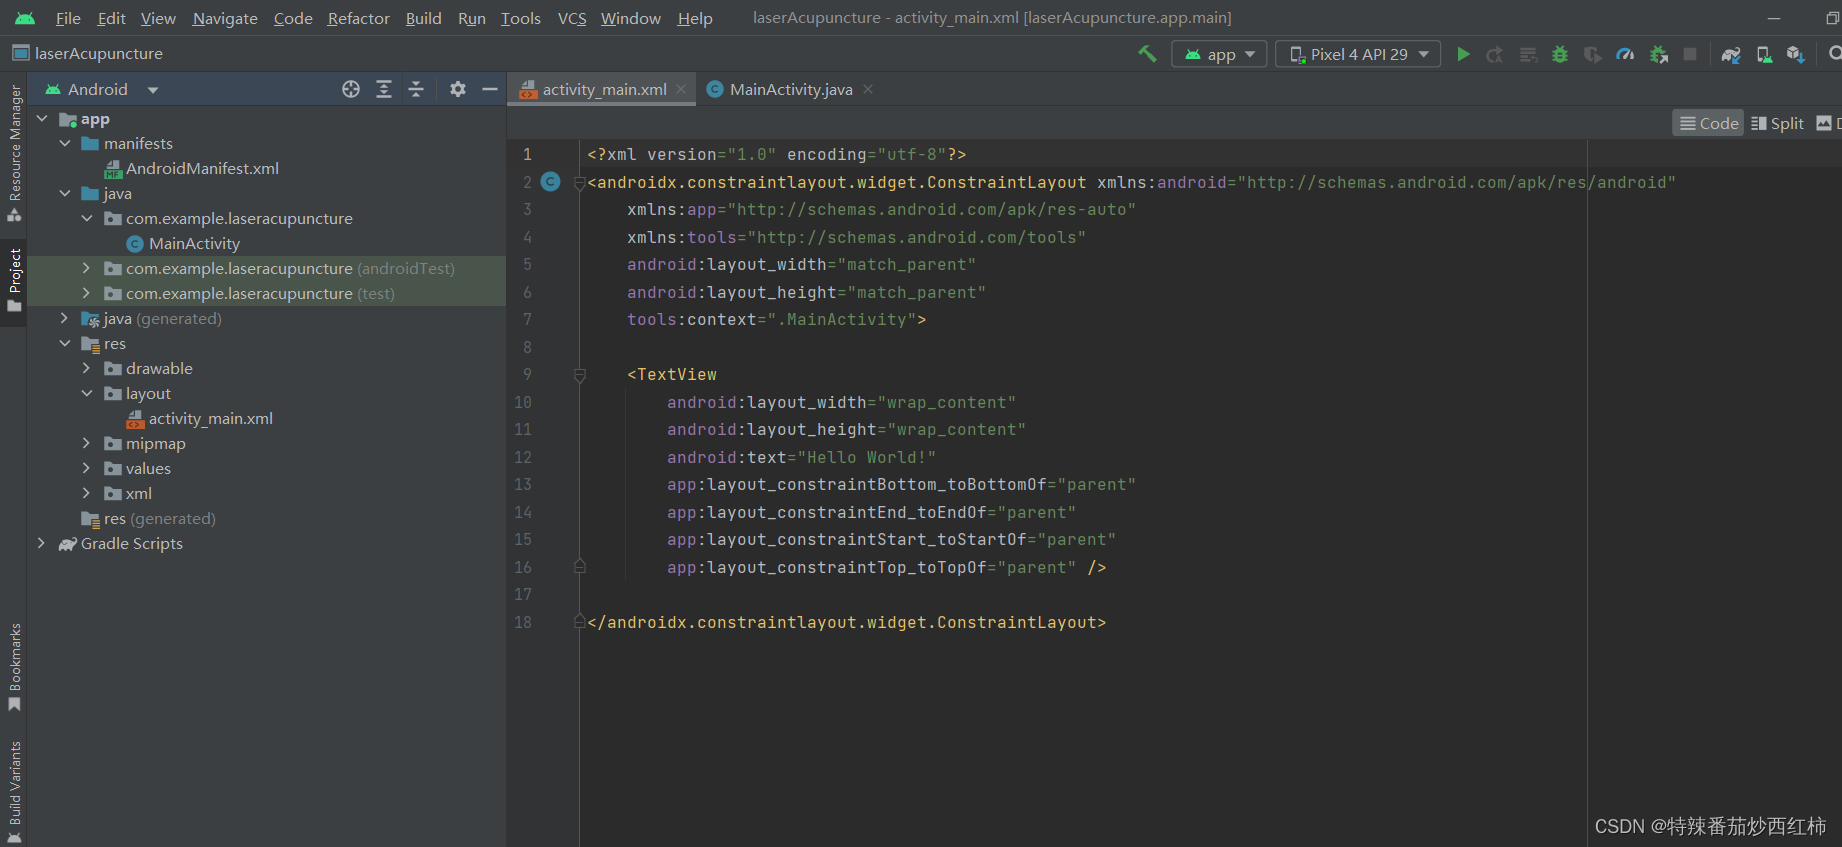Image resolution: width=1842 pixels, height=847 pixels.
Task: Click the class gutter icon on line 2
Action: 551,181
